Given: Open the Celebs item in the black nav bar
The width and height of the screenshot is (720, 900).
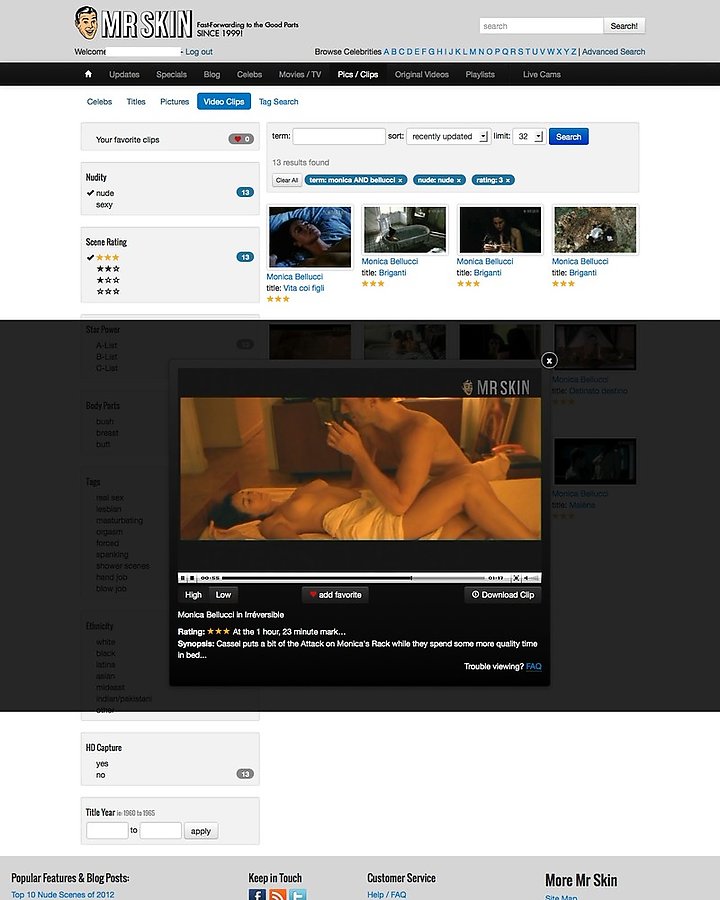Looking at the screenshot, I should pyautogui.click(x=249, y=74).
